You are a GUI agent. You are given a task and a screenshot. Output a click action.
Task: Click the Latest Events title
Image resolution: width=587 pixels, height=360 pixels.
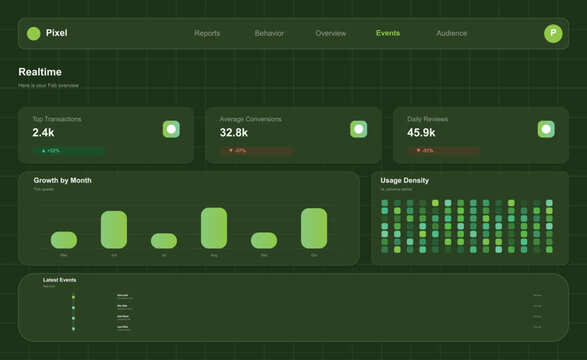point(60,280)
